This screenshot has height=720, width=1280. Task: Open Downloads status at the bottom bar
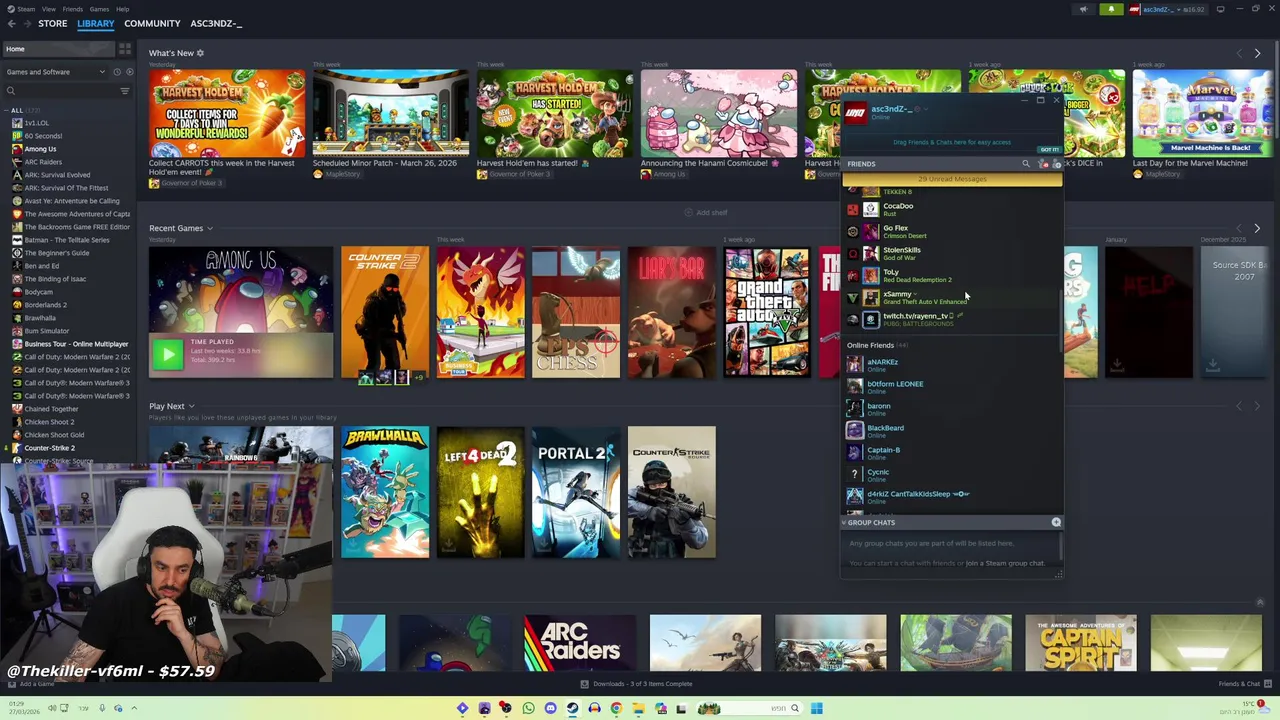636,684
